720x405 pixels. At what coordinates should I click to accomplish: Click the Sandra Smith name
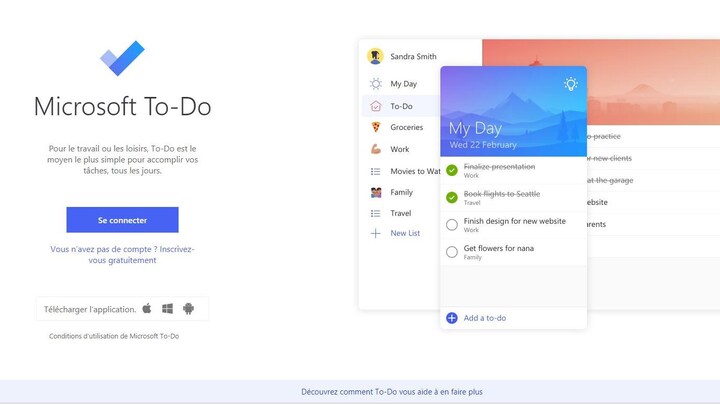[x=413, y=56]
